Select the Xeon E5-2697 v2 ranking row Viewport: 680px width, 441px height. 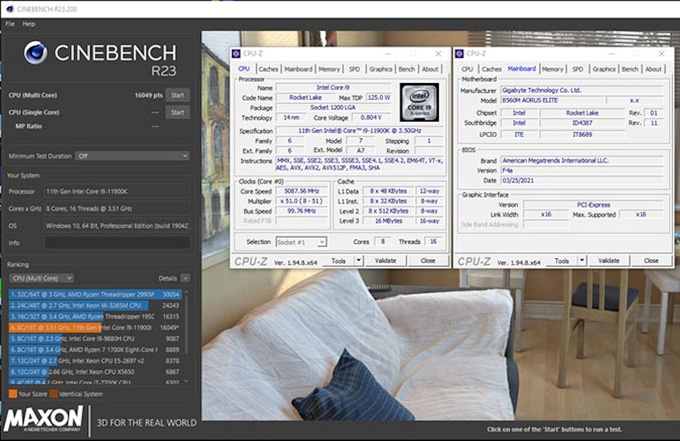(95, 361)
